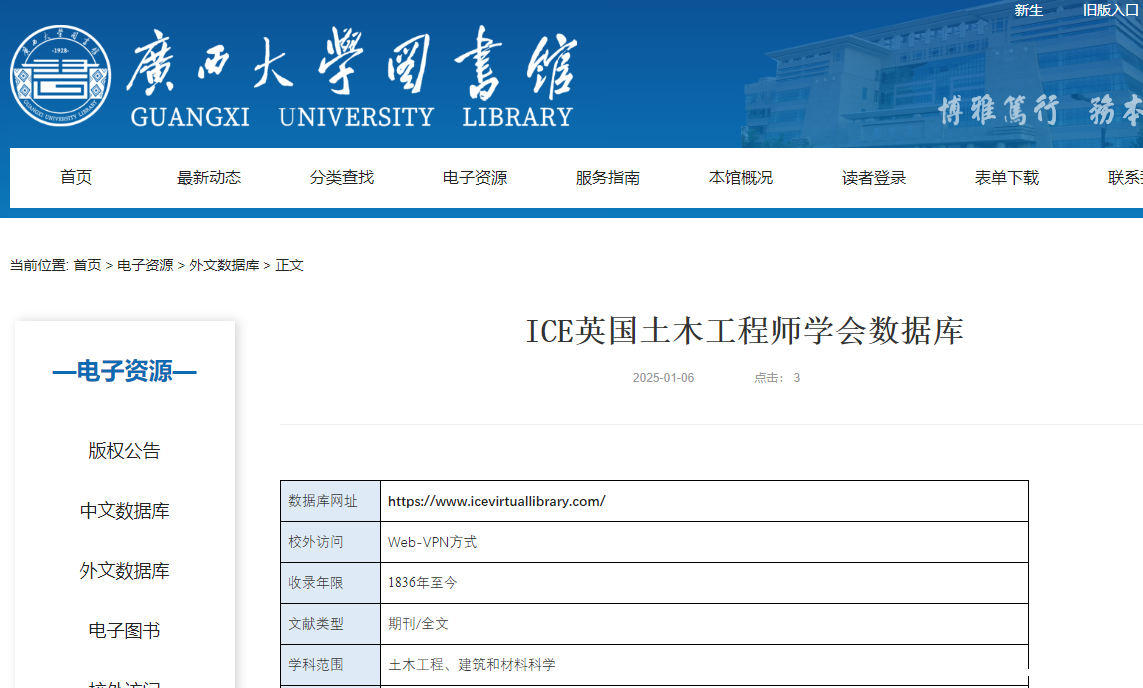Click 外文数据库 in the breadcrumb path
Screen dimensions: 1143x688
[x=224, y=265]
